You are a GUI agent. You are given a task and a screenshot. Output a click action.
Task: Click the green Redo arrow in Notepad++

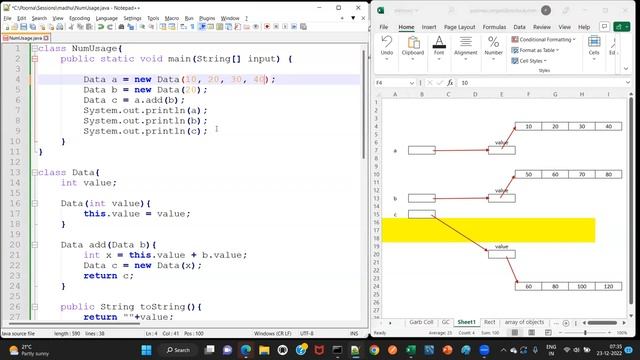coord(109,27)
